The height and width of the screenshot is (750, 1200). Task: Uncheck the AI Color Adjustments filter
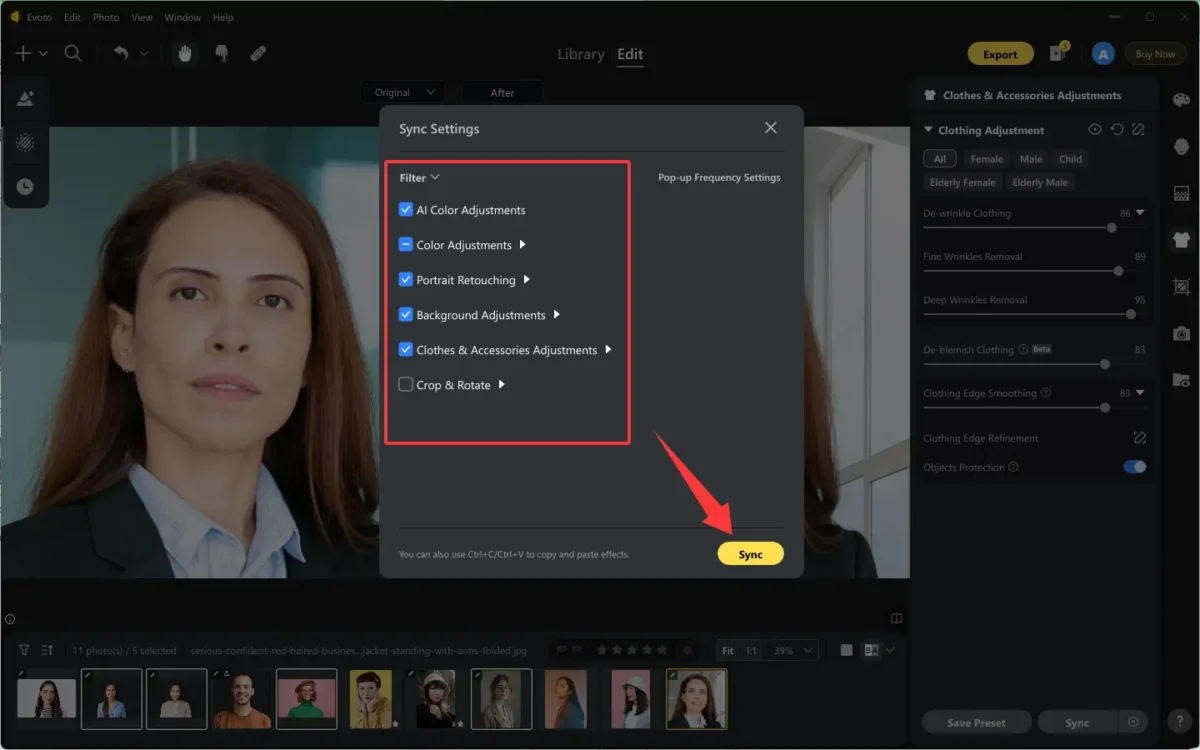click(x=405, y=210)
